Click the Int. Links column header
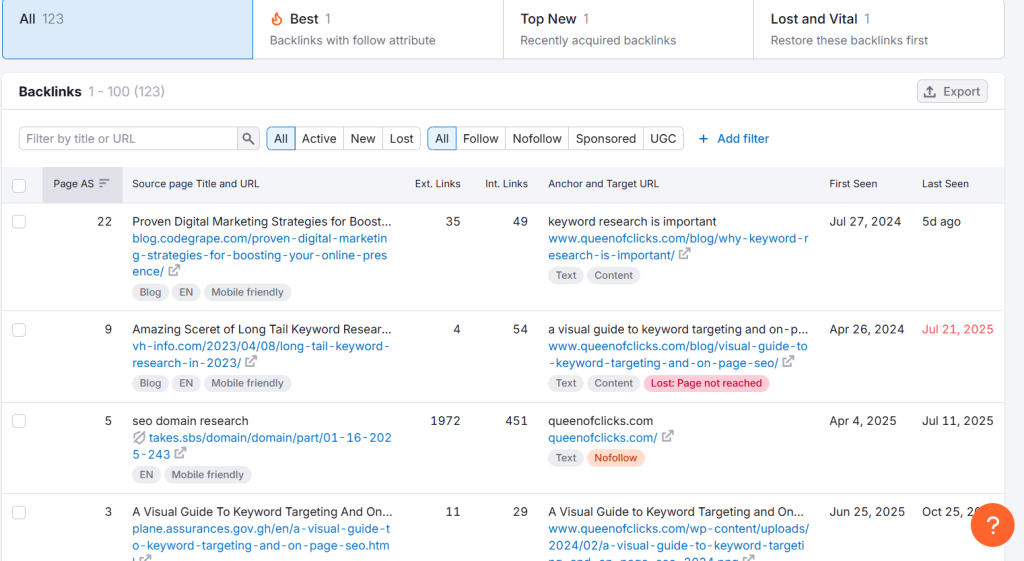The width and height of the screenshot is (1024, 561). pos(506,184)
